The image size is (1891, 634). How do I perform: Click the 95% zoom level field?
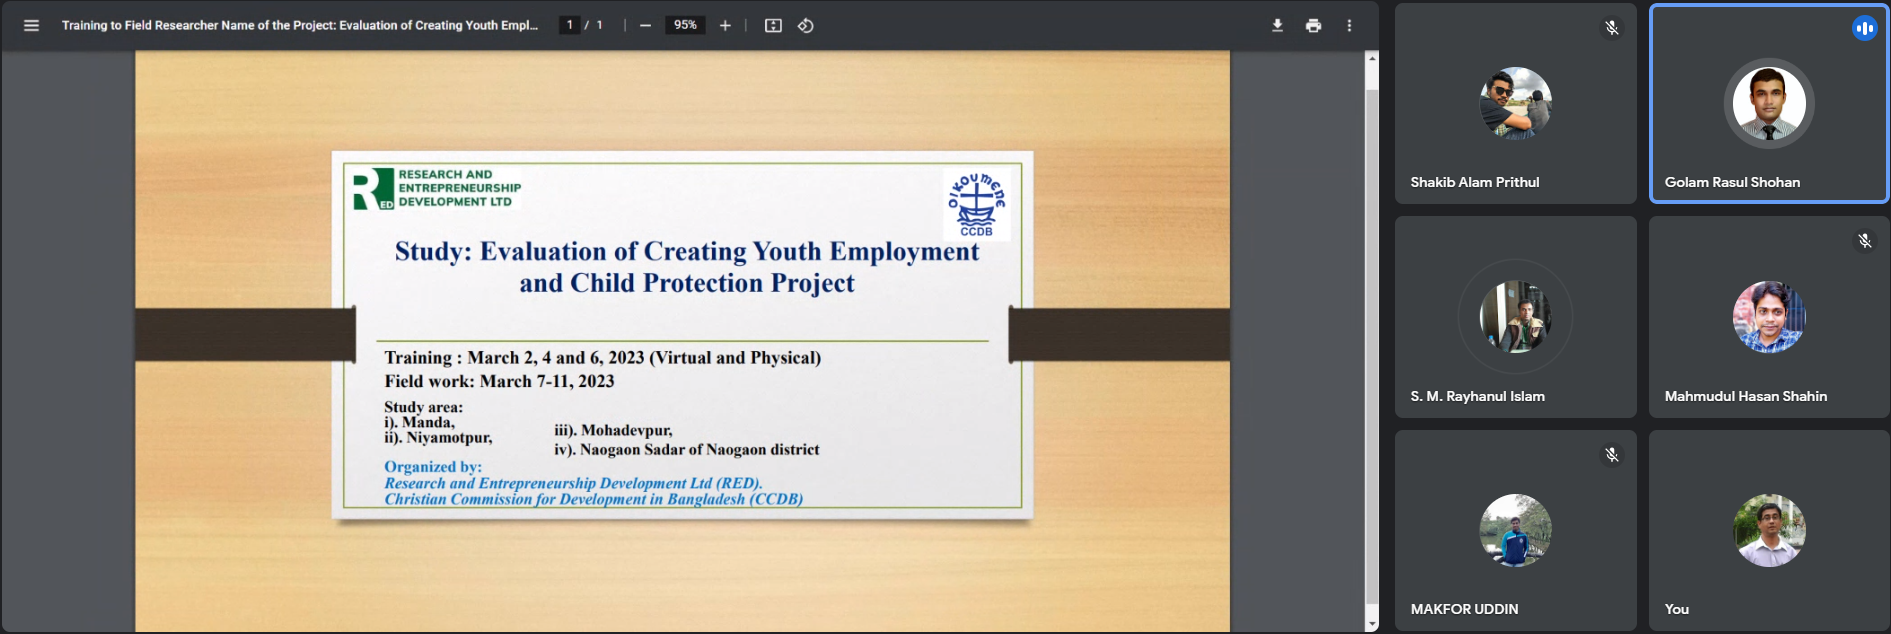(x=685, y=25)
